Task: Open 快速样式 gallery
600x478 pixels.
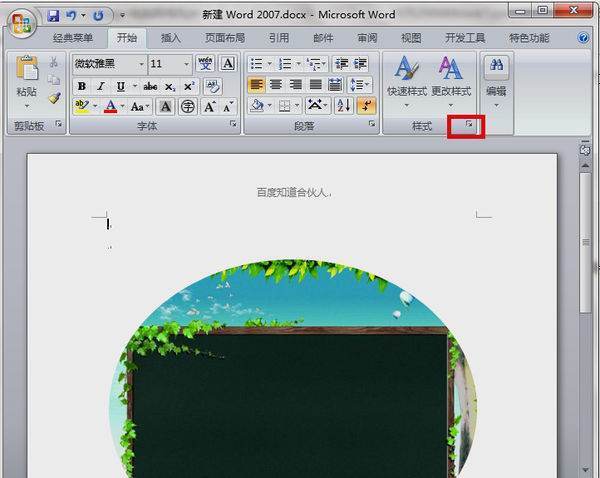Action: tap(407, 81)
